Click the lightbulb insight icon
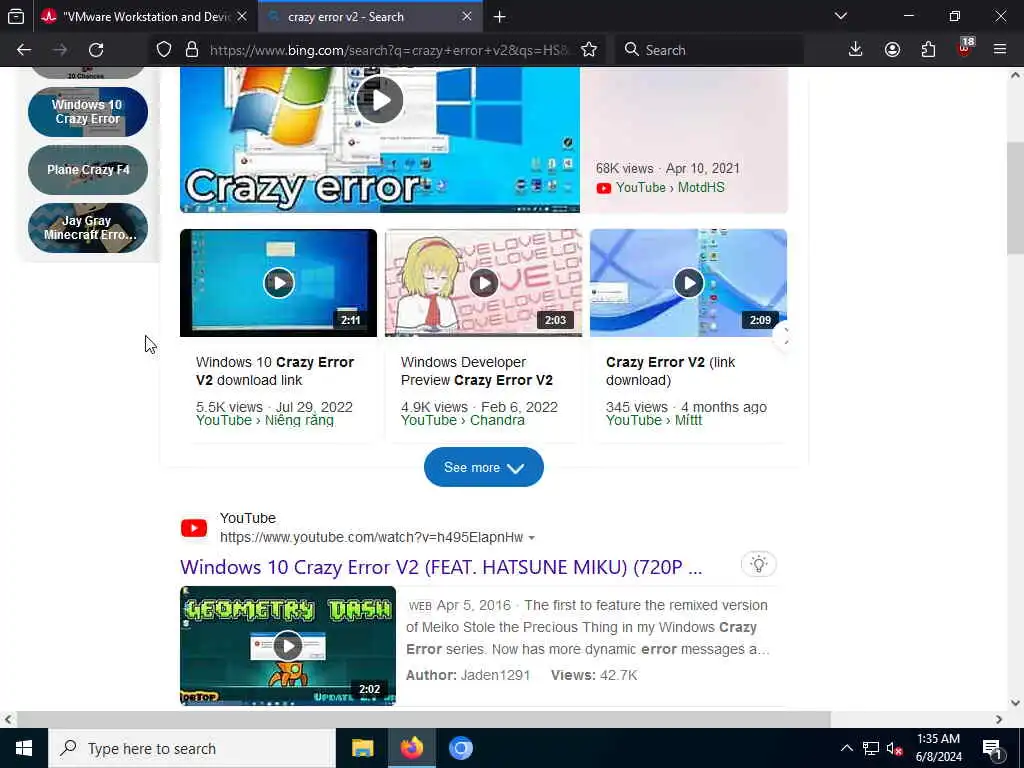 [x=758, y=564]
